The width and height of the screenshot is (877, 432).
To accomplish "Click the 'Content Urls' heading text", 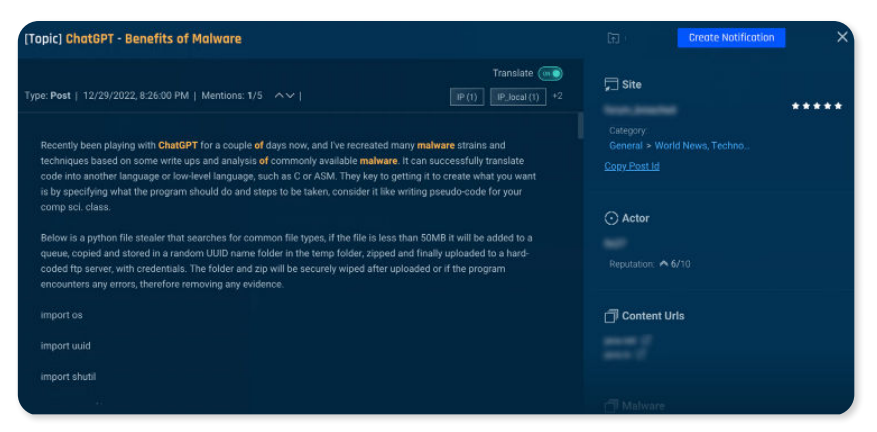I will pyautogui.click(x=653, y=316).
